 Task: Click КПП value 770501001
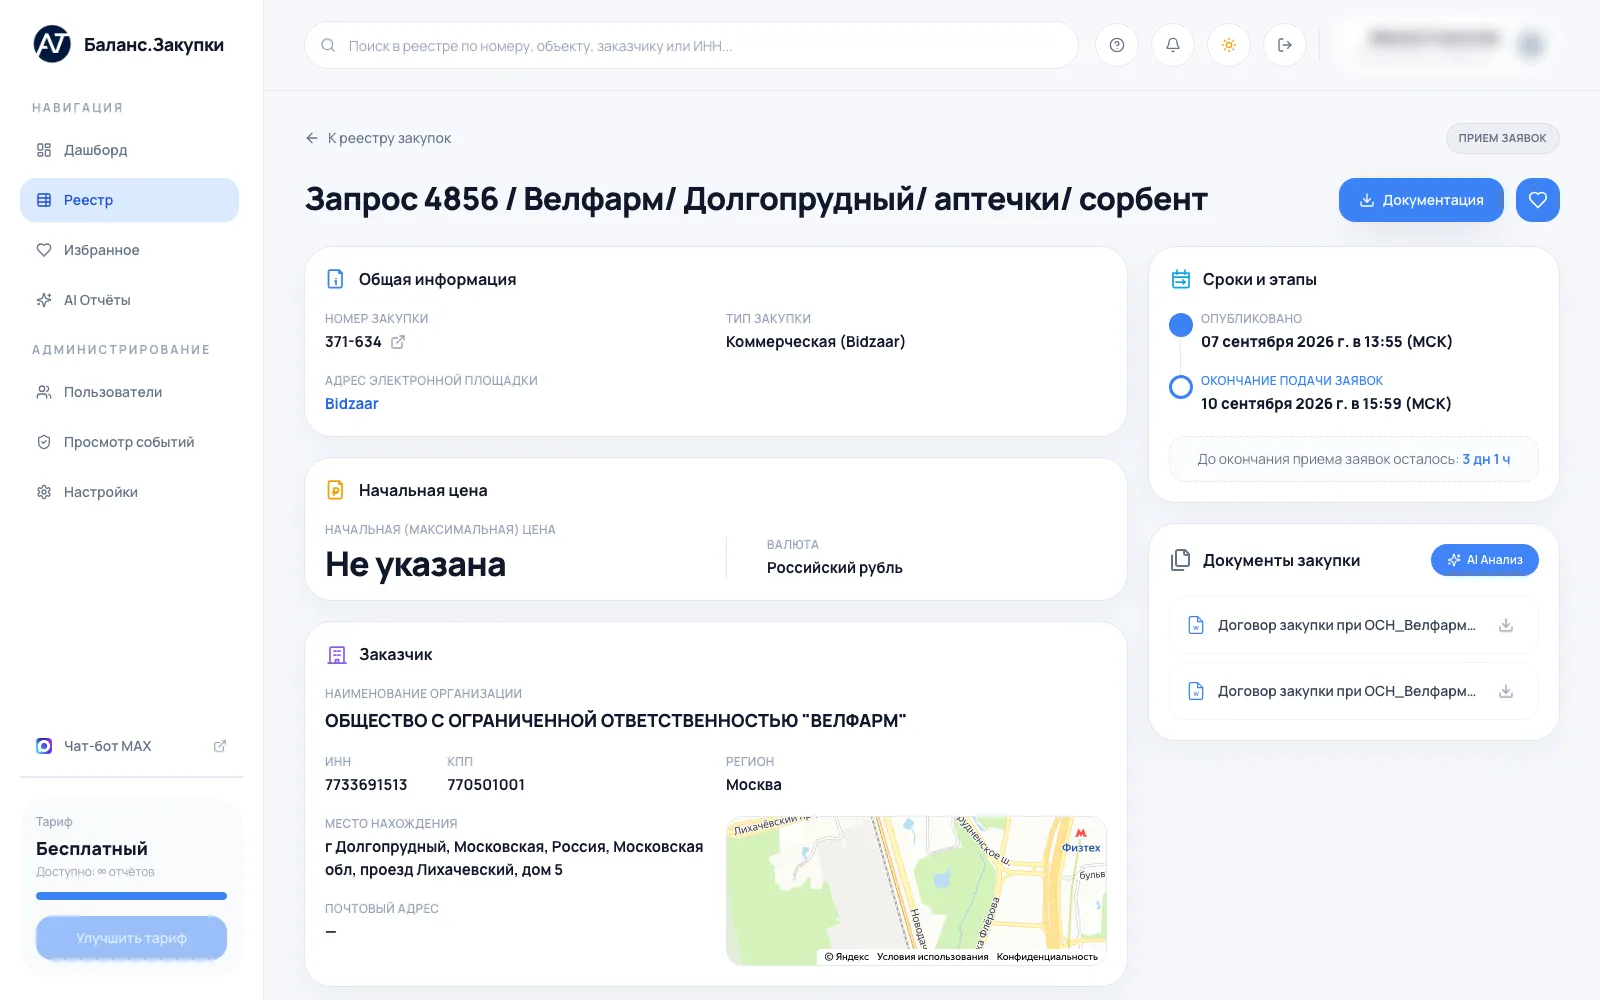click(x=486, y=785)
